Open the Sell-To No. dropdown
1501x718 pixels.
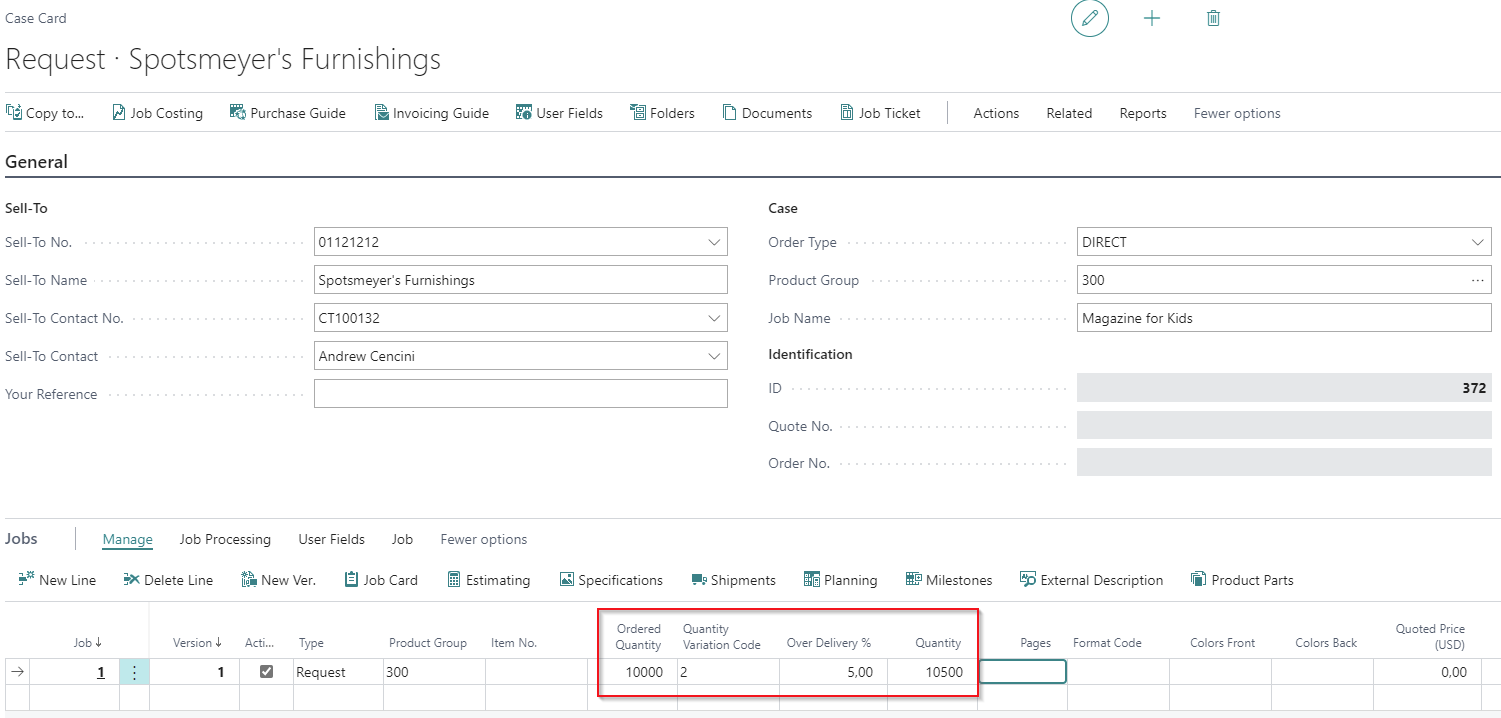714,241
